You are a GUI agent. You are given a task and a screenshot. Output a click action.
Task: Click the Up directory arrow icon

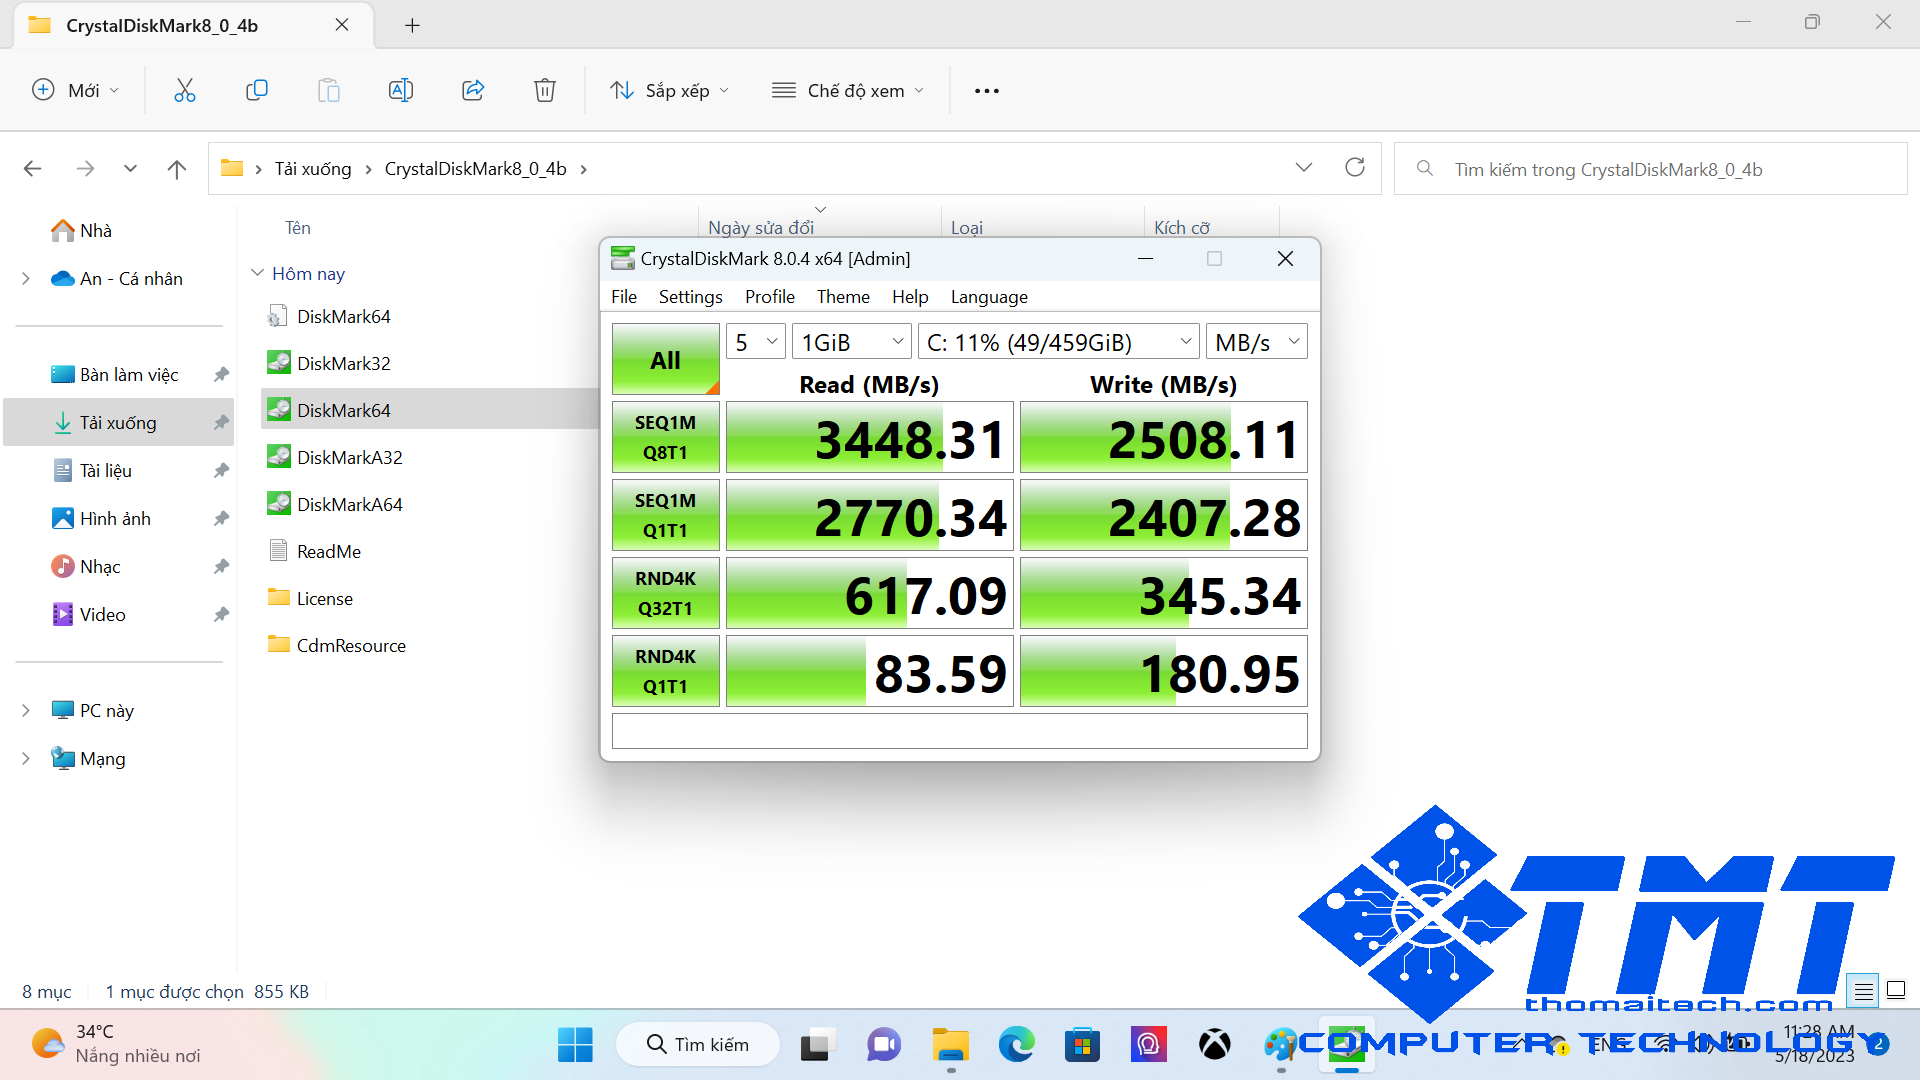pos(177,169)
